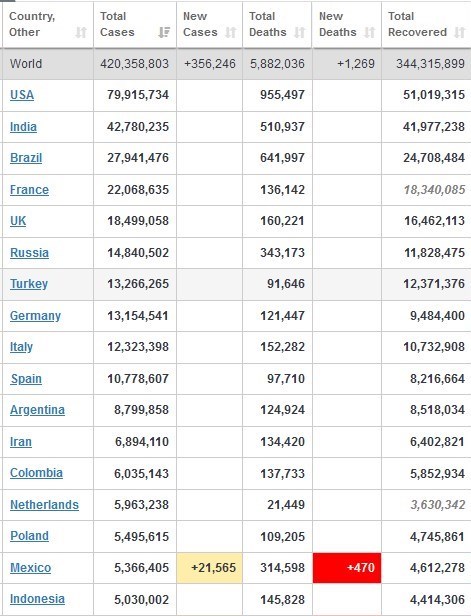
Task: Select Mexico's yellow new cases cell
Action: (210, 568)
